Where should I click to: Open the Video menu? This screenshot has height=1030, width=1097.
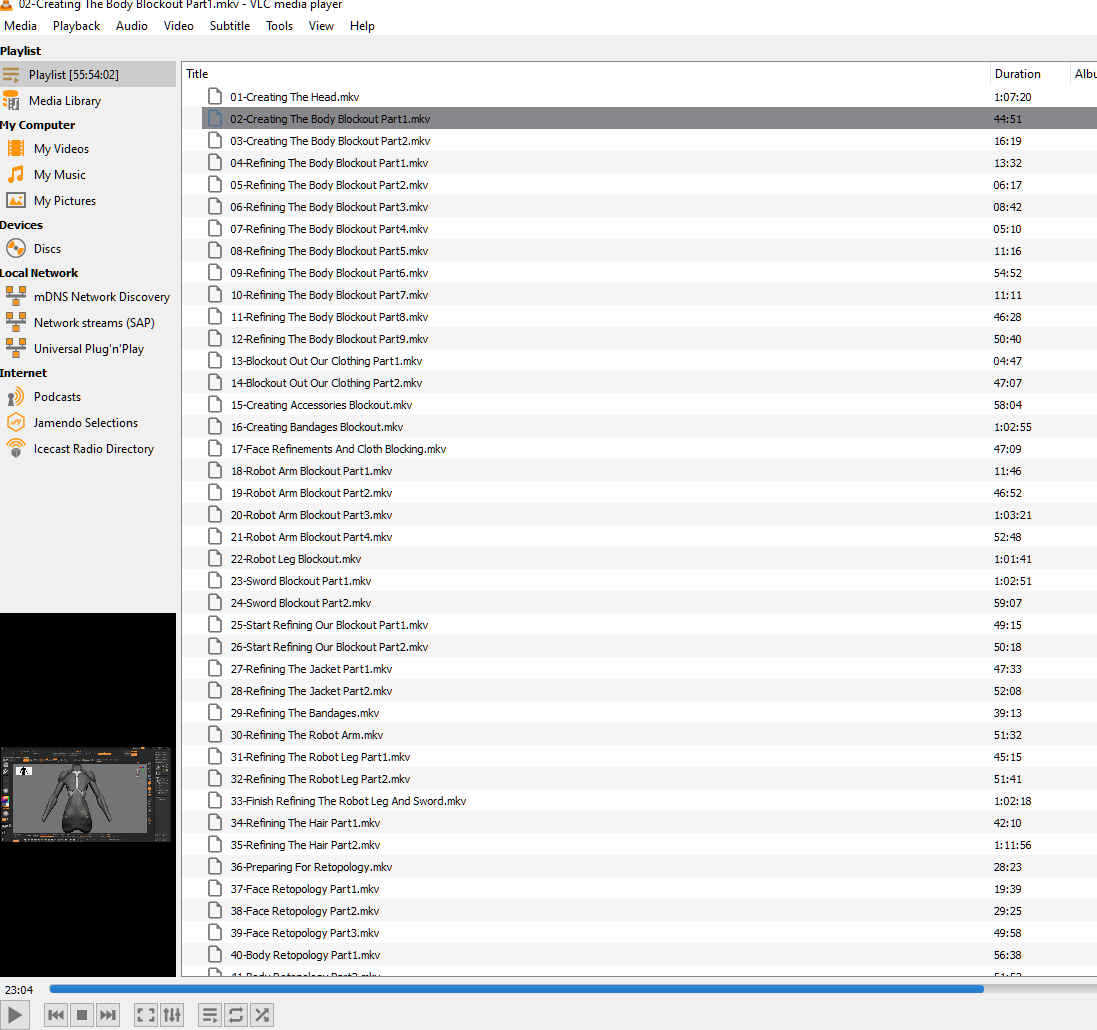[178, 26]
